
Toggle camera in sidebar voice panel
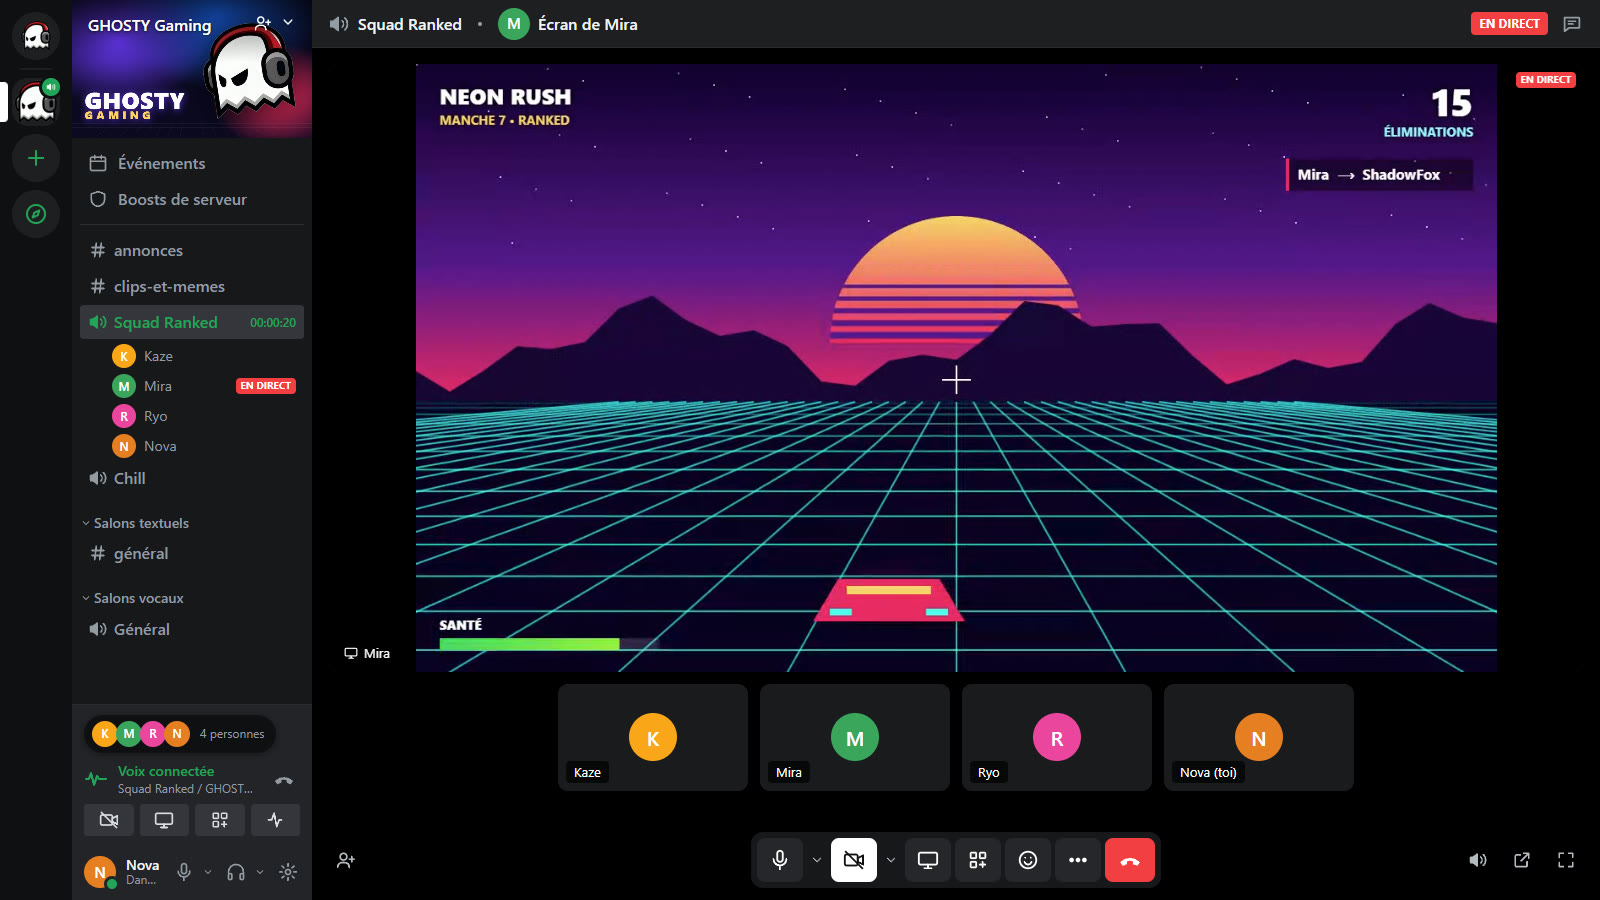[109, 820]
